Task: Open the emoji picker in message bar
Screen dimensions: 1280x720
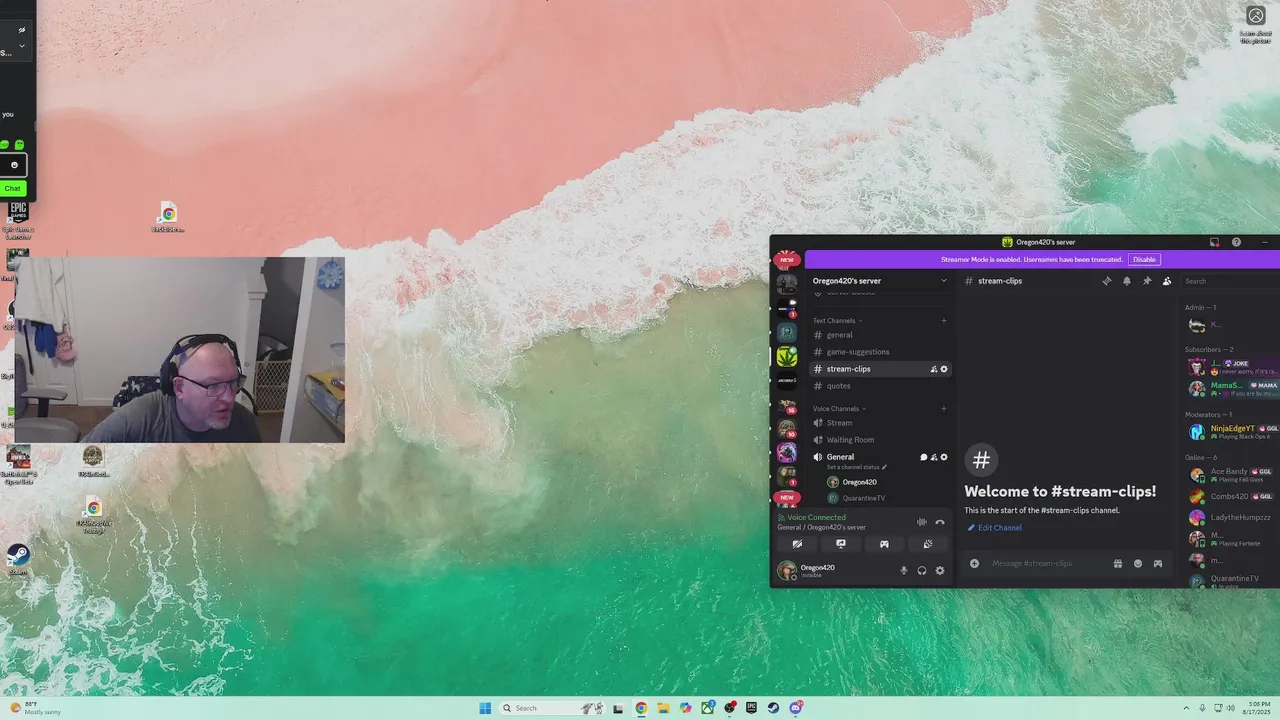Action: click(x=1138, y=564)
